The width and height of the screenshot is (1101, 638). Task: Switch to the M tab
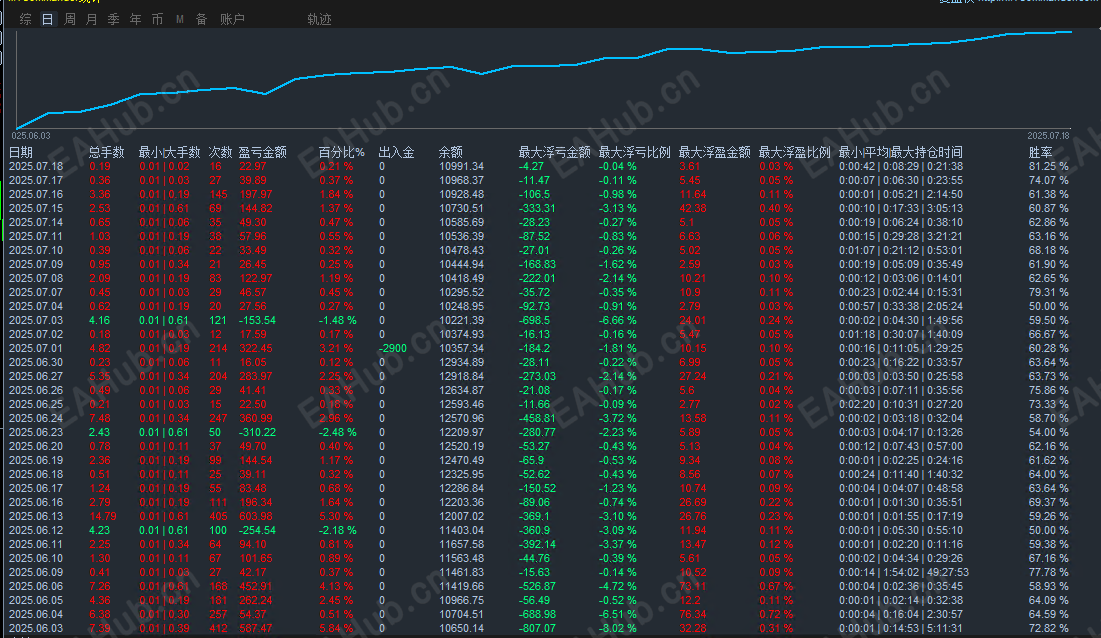pyautogui.click(x=180, y=19)
